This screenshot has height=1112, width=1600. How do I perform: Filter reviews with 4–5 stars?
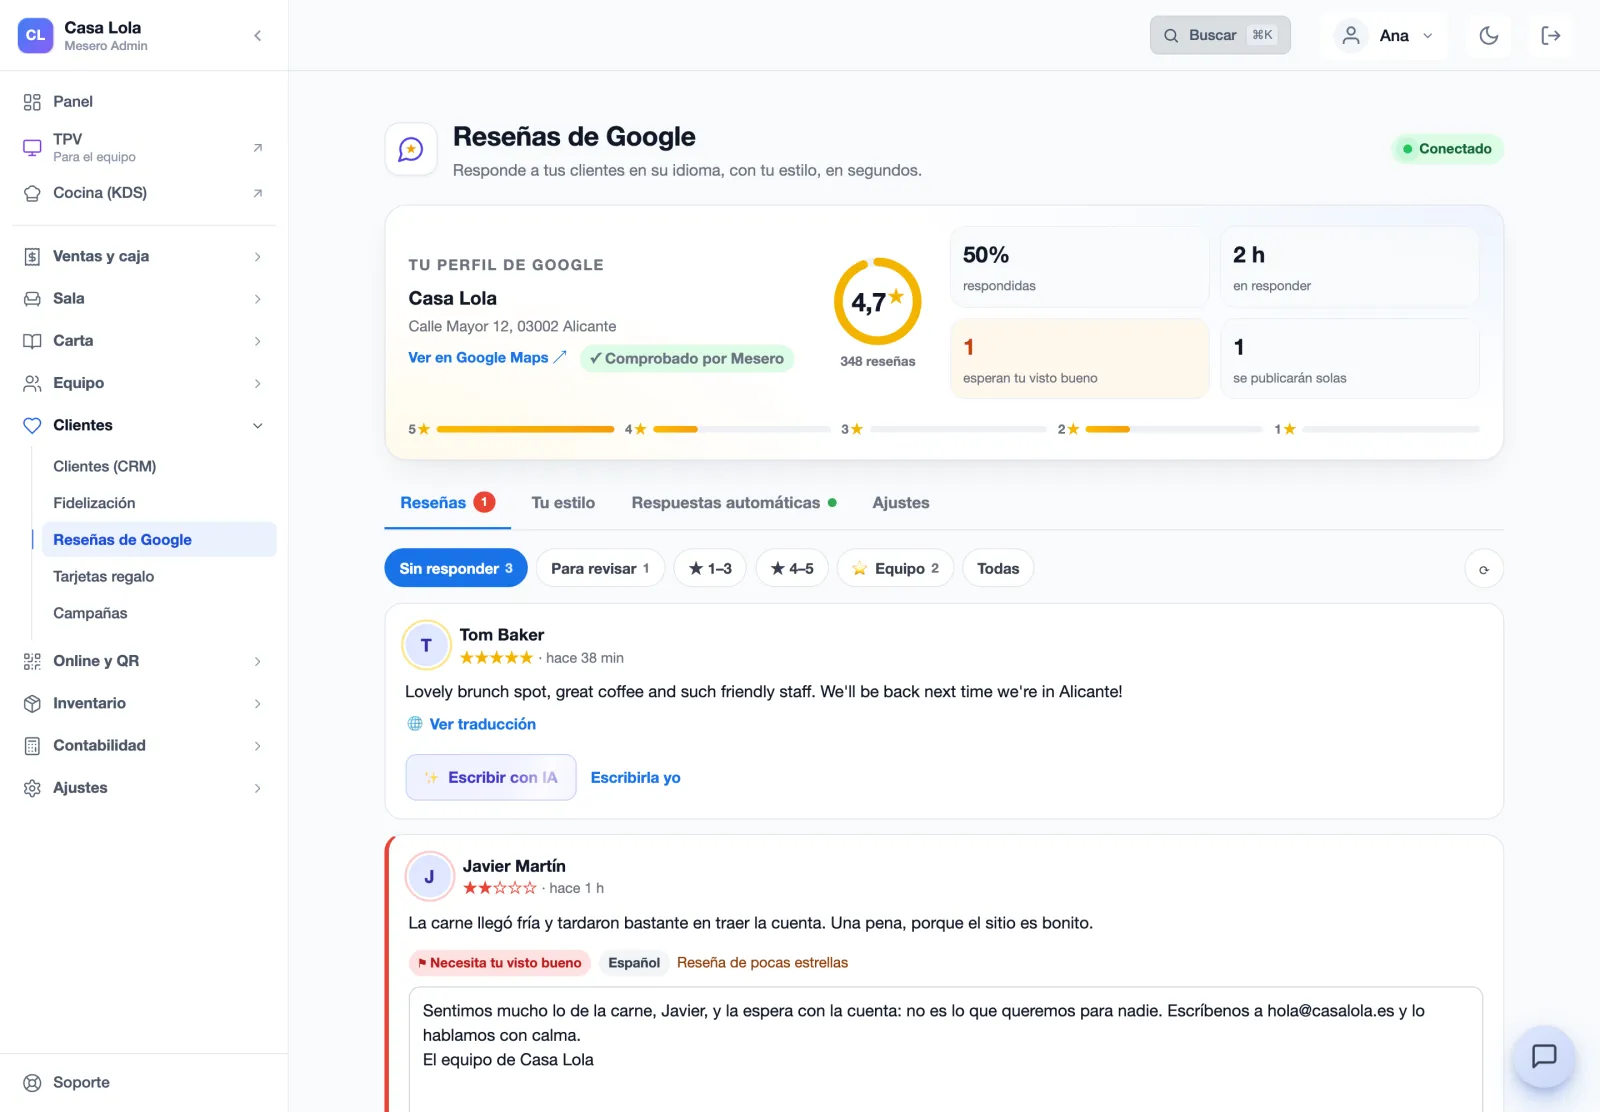pyautogui.click(x=792, y=569)
